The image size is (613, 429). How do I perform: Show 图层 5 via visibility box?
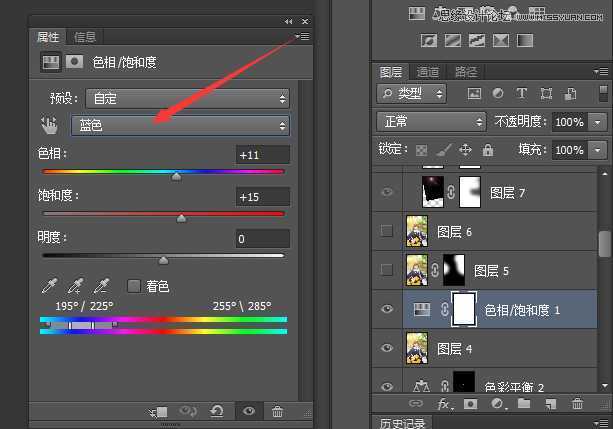(387, 269)
